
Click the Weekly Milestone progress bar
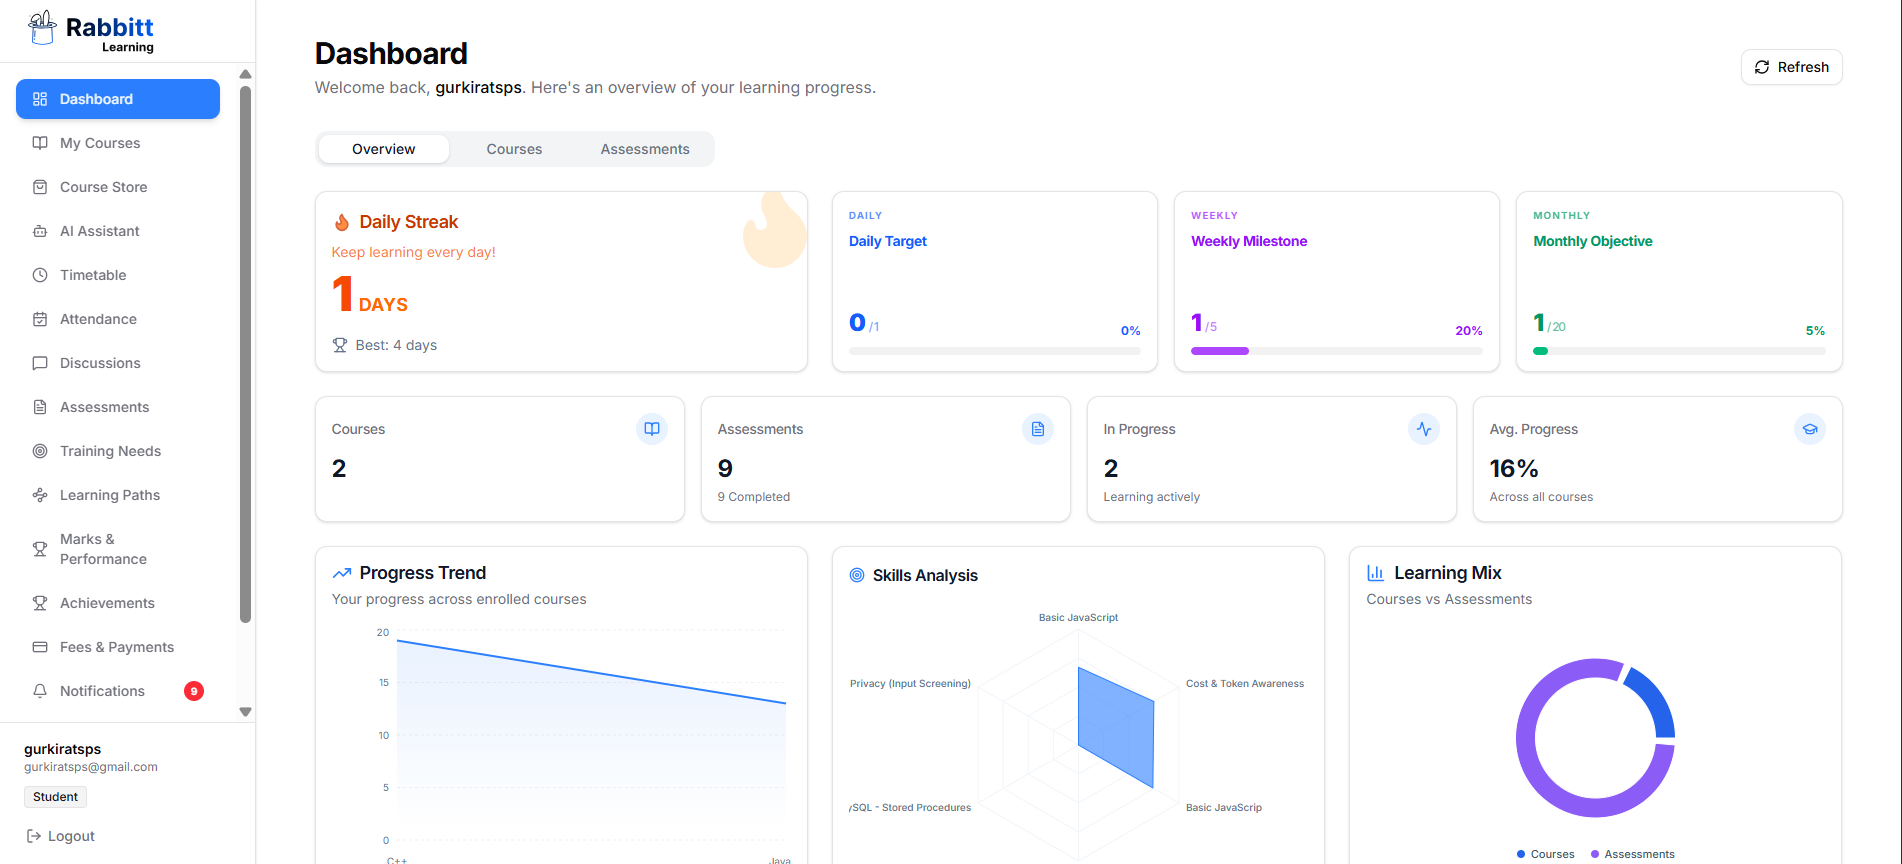point(1336,351)
